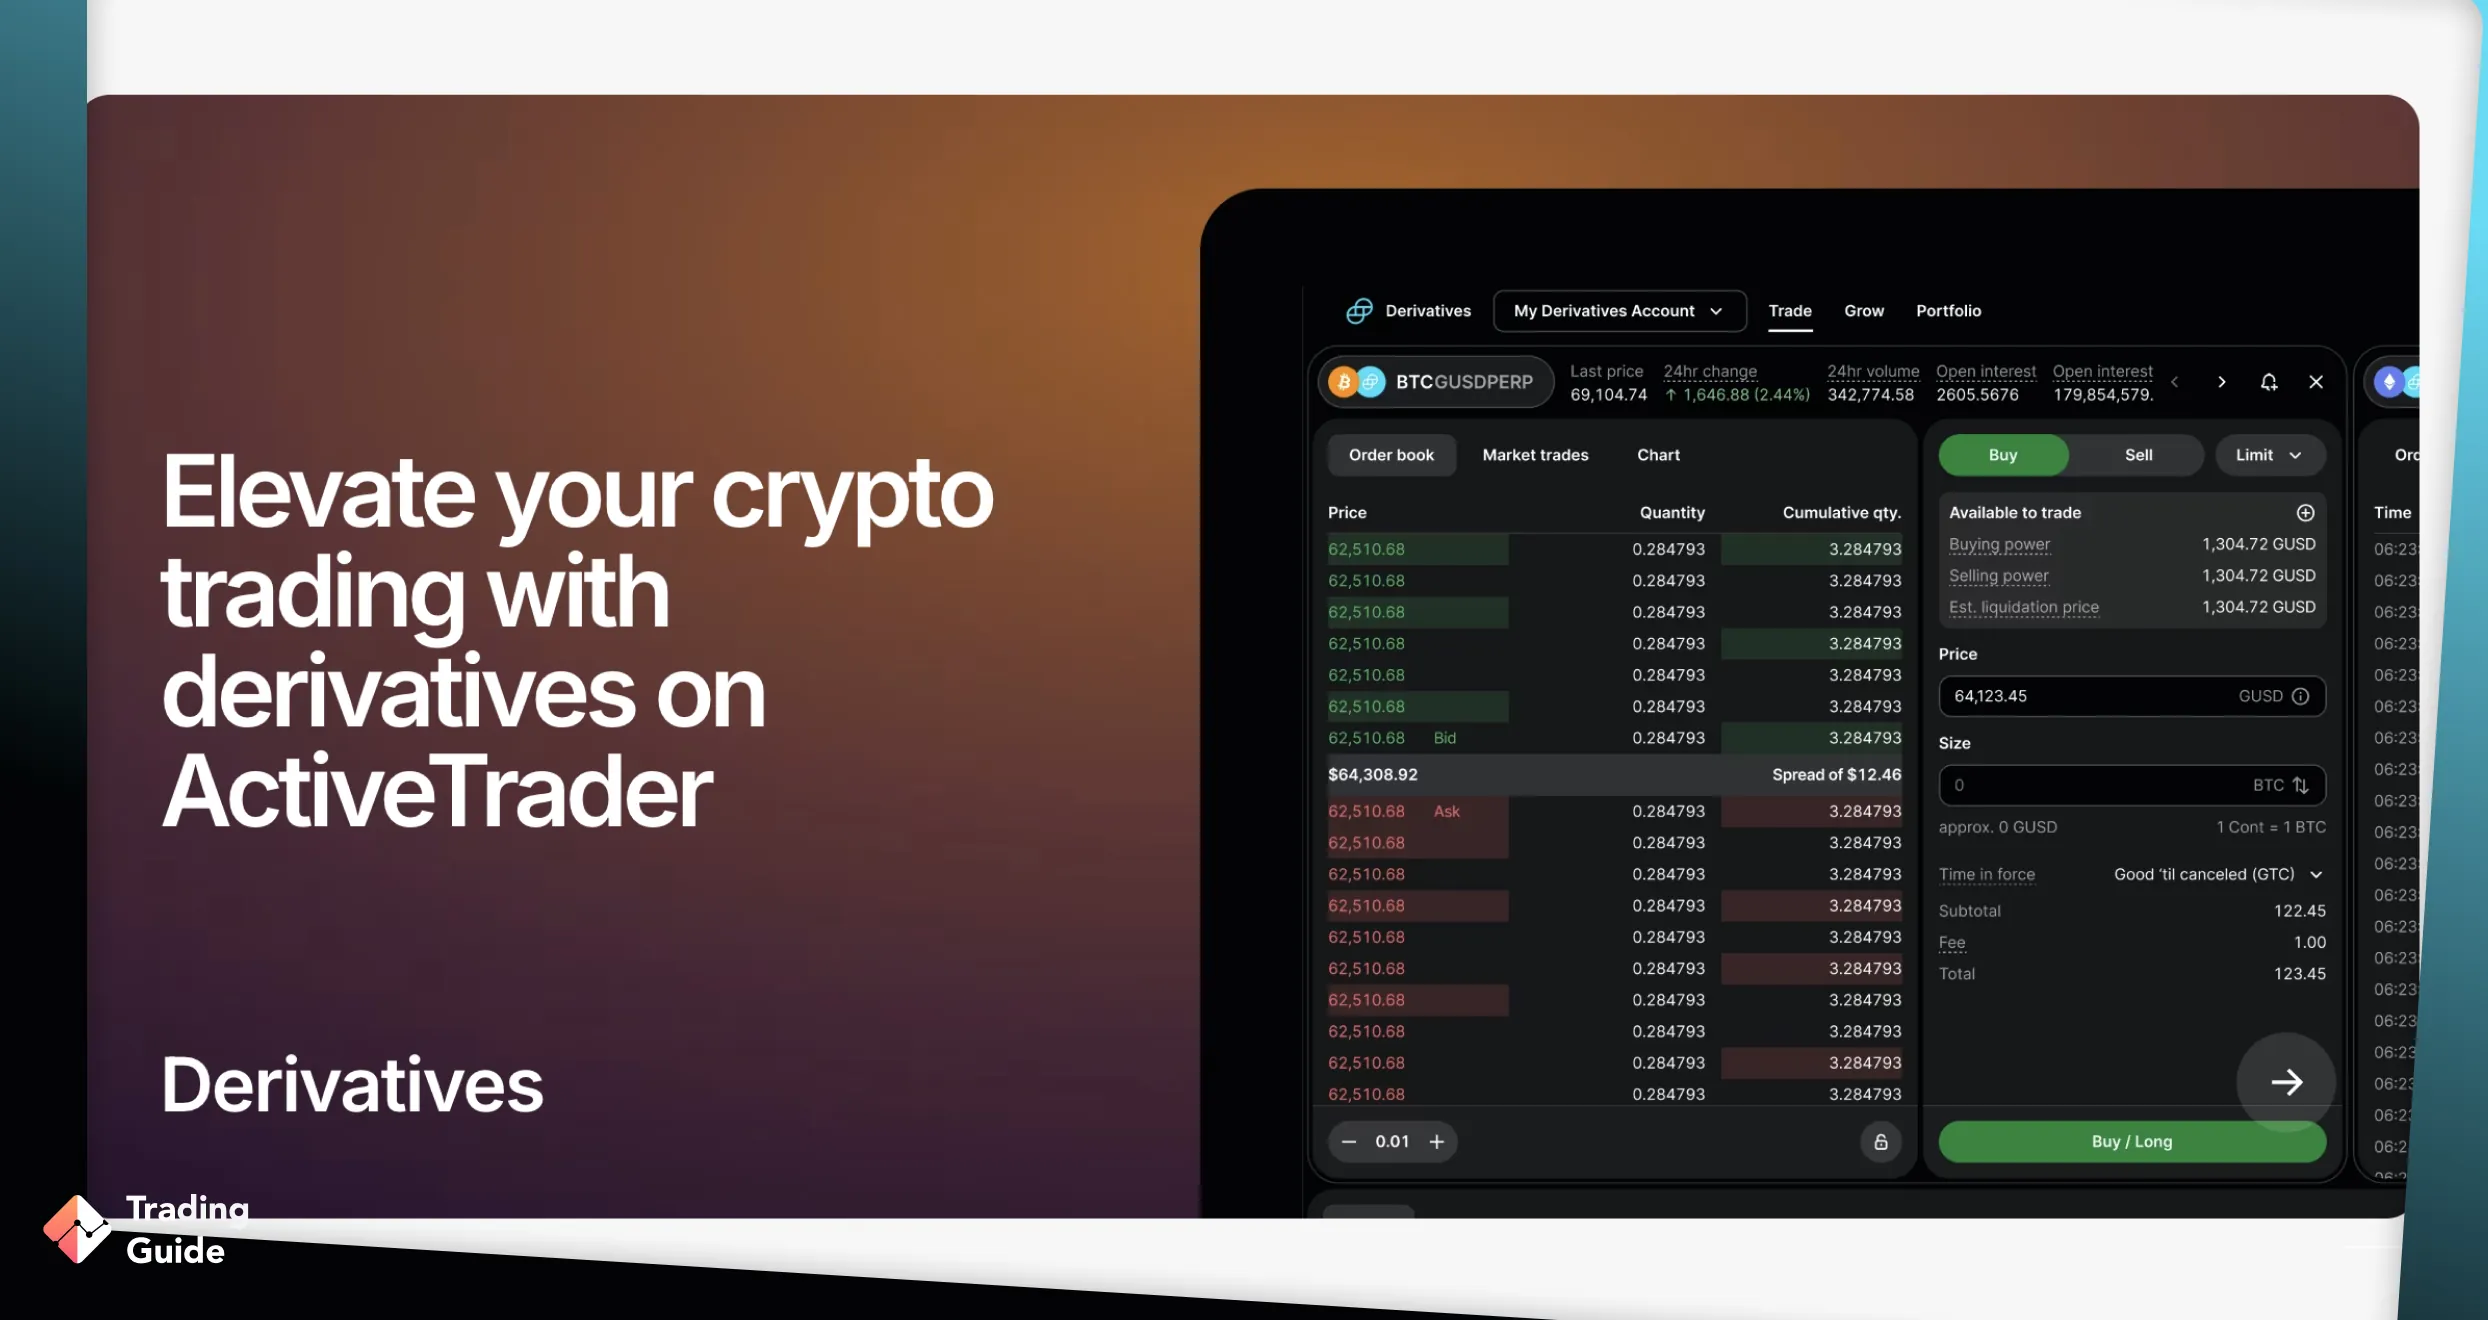Click the Portfolio menu item
Viewport: 2488px width, 1320px height.
[1948, 311]
